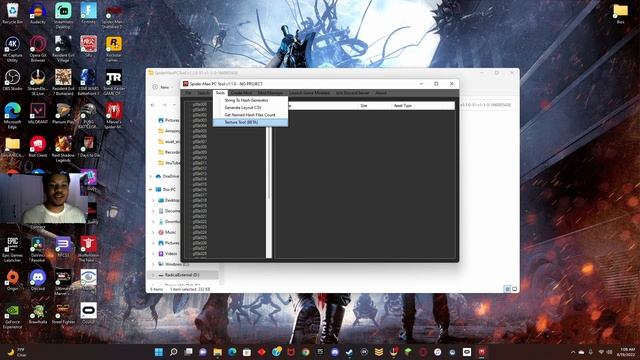
Task: Select the p000005 archive tree entry
Action: [x=200, y=131]
